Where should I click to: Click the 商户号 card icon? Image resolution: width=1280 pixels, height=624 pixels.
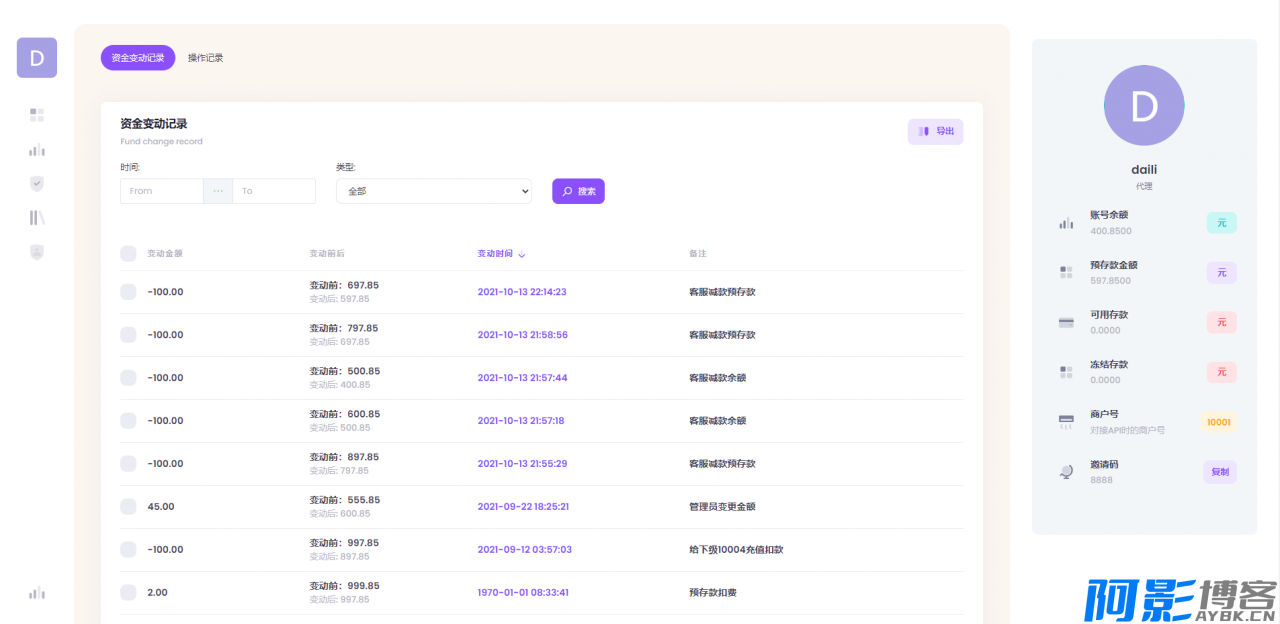point(1066,422)
